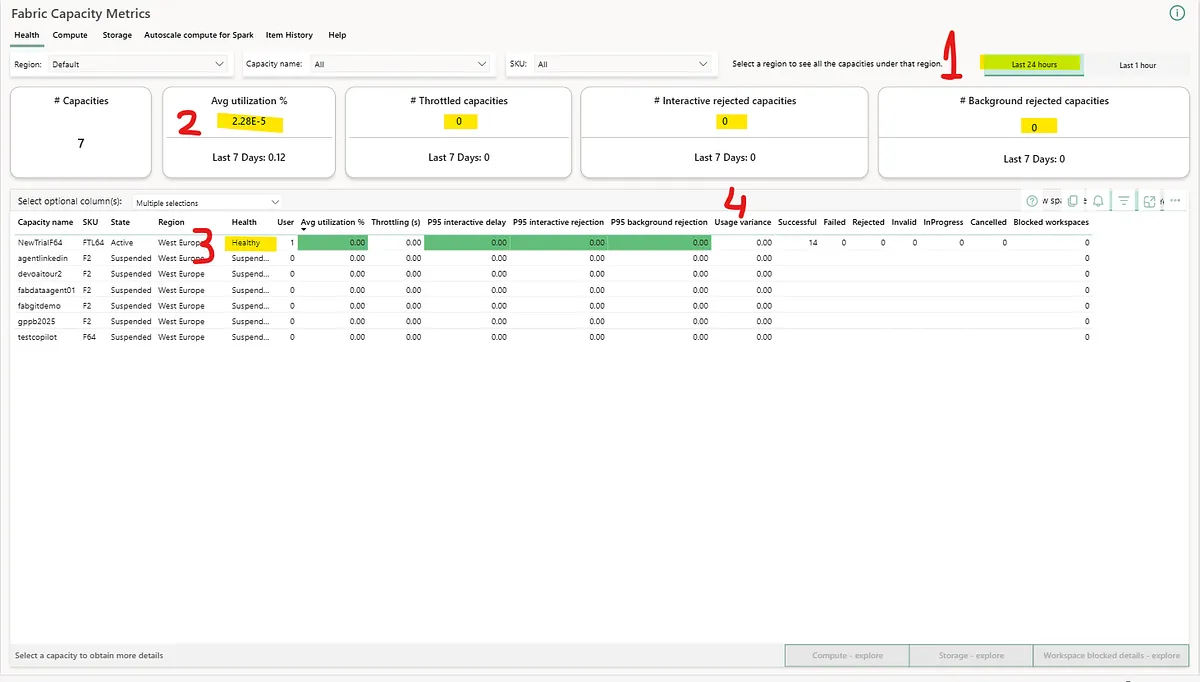Open the Capacity name dropdown
1200x682 pixels.
(400, 64)
